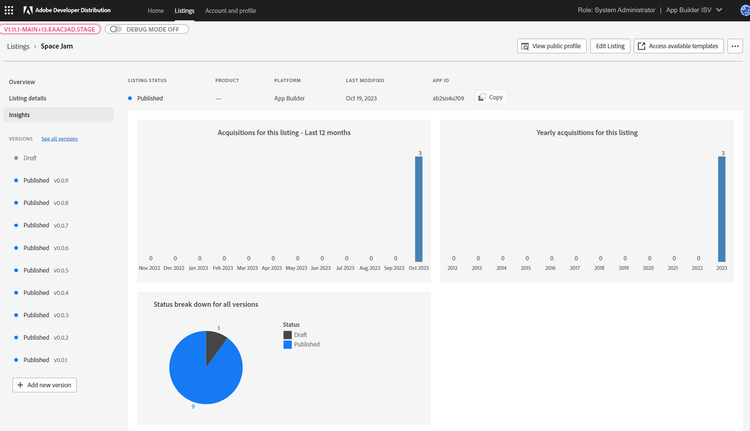750x431 pixels.
Task: Select Listing details in sidebar
Action: [28, 98]
